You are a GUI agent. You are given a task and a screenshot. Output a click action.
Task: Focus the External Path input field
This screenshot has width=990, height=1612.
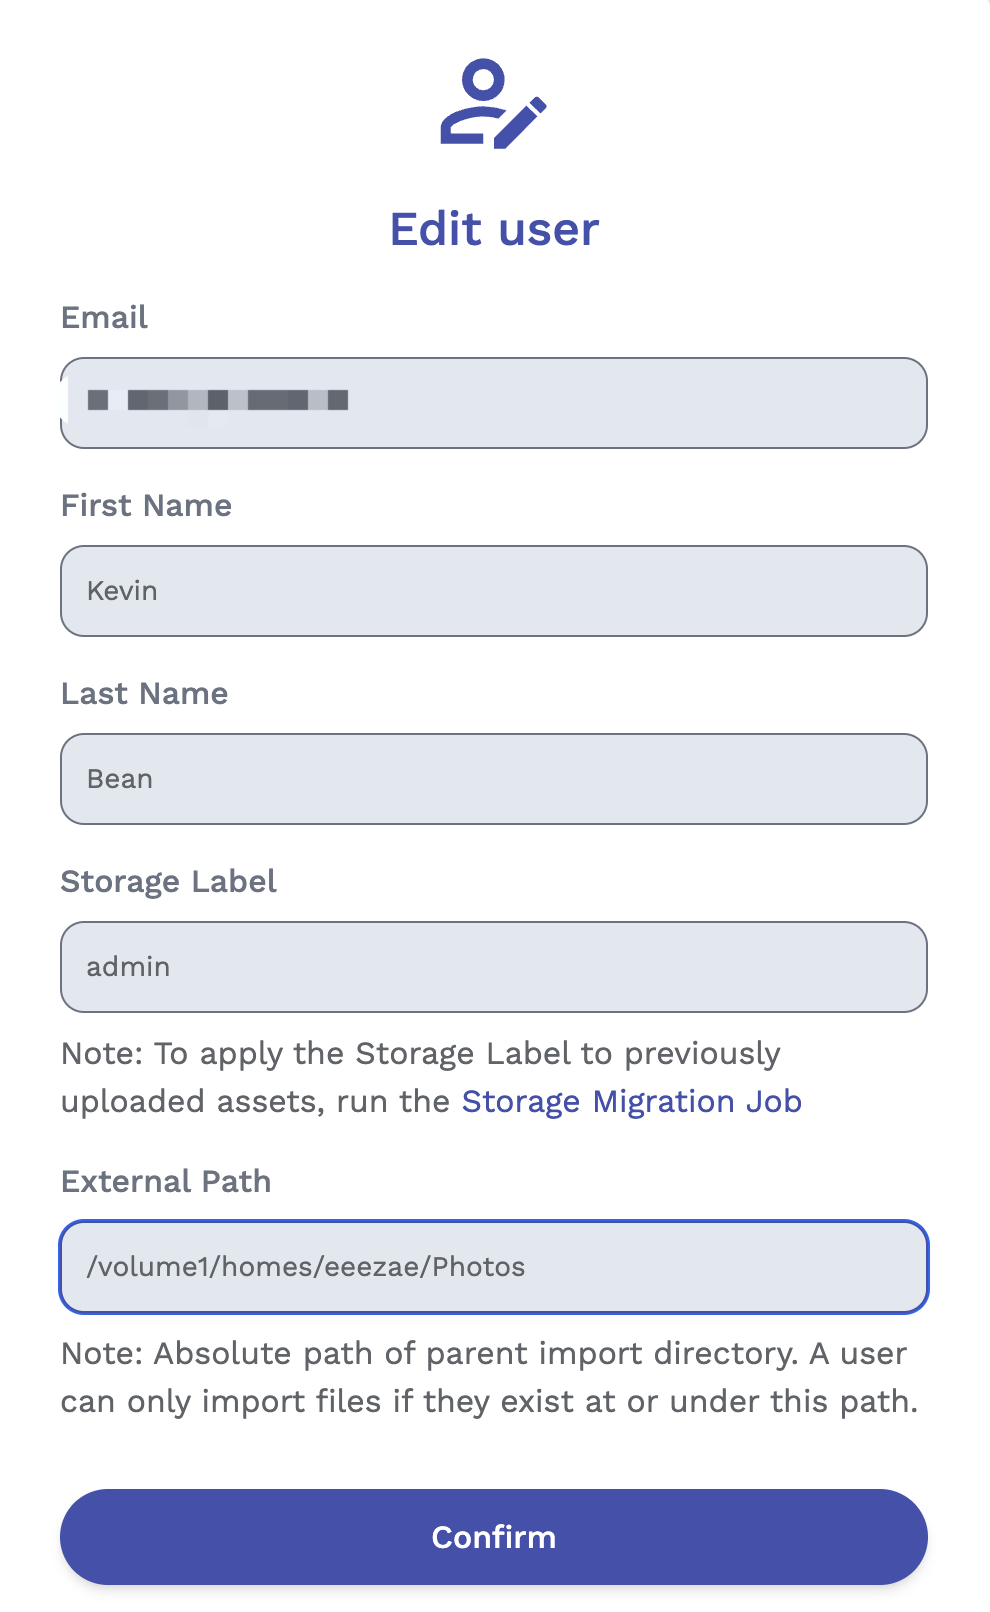(494, 1266)
